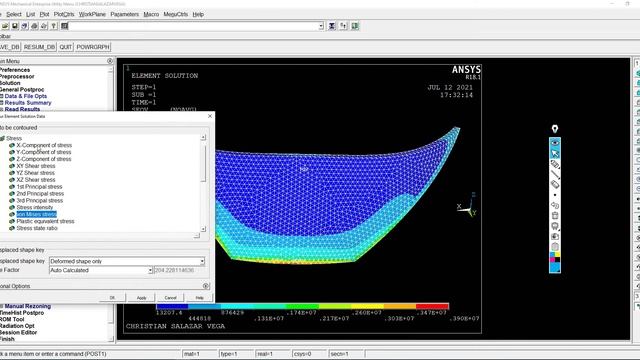This screenshot has width=640, height=360.
Task: Toggle the eye icon in floating toolbar
Action: (x=555, y=143)
